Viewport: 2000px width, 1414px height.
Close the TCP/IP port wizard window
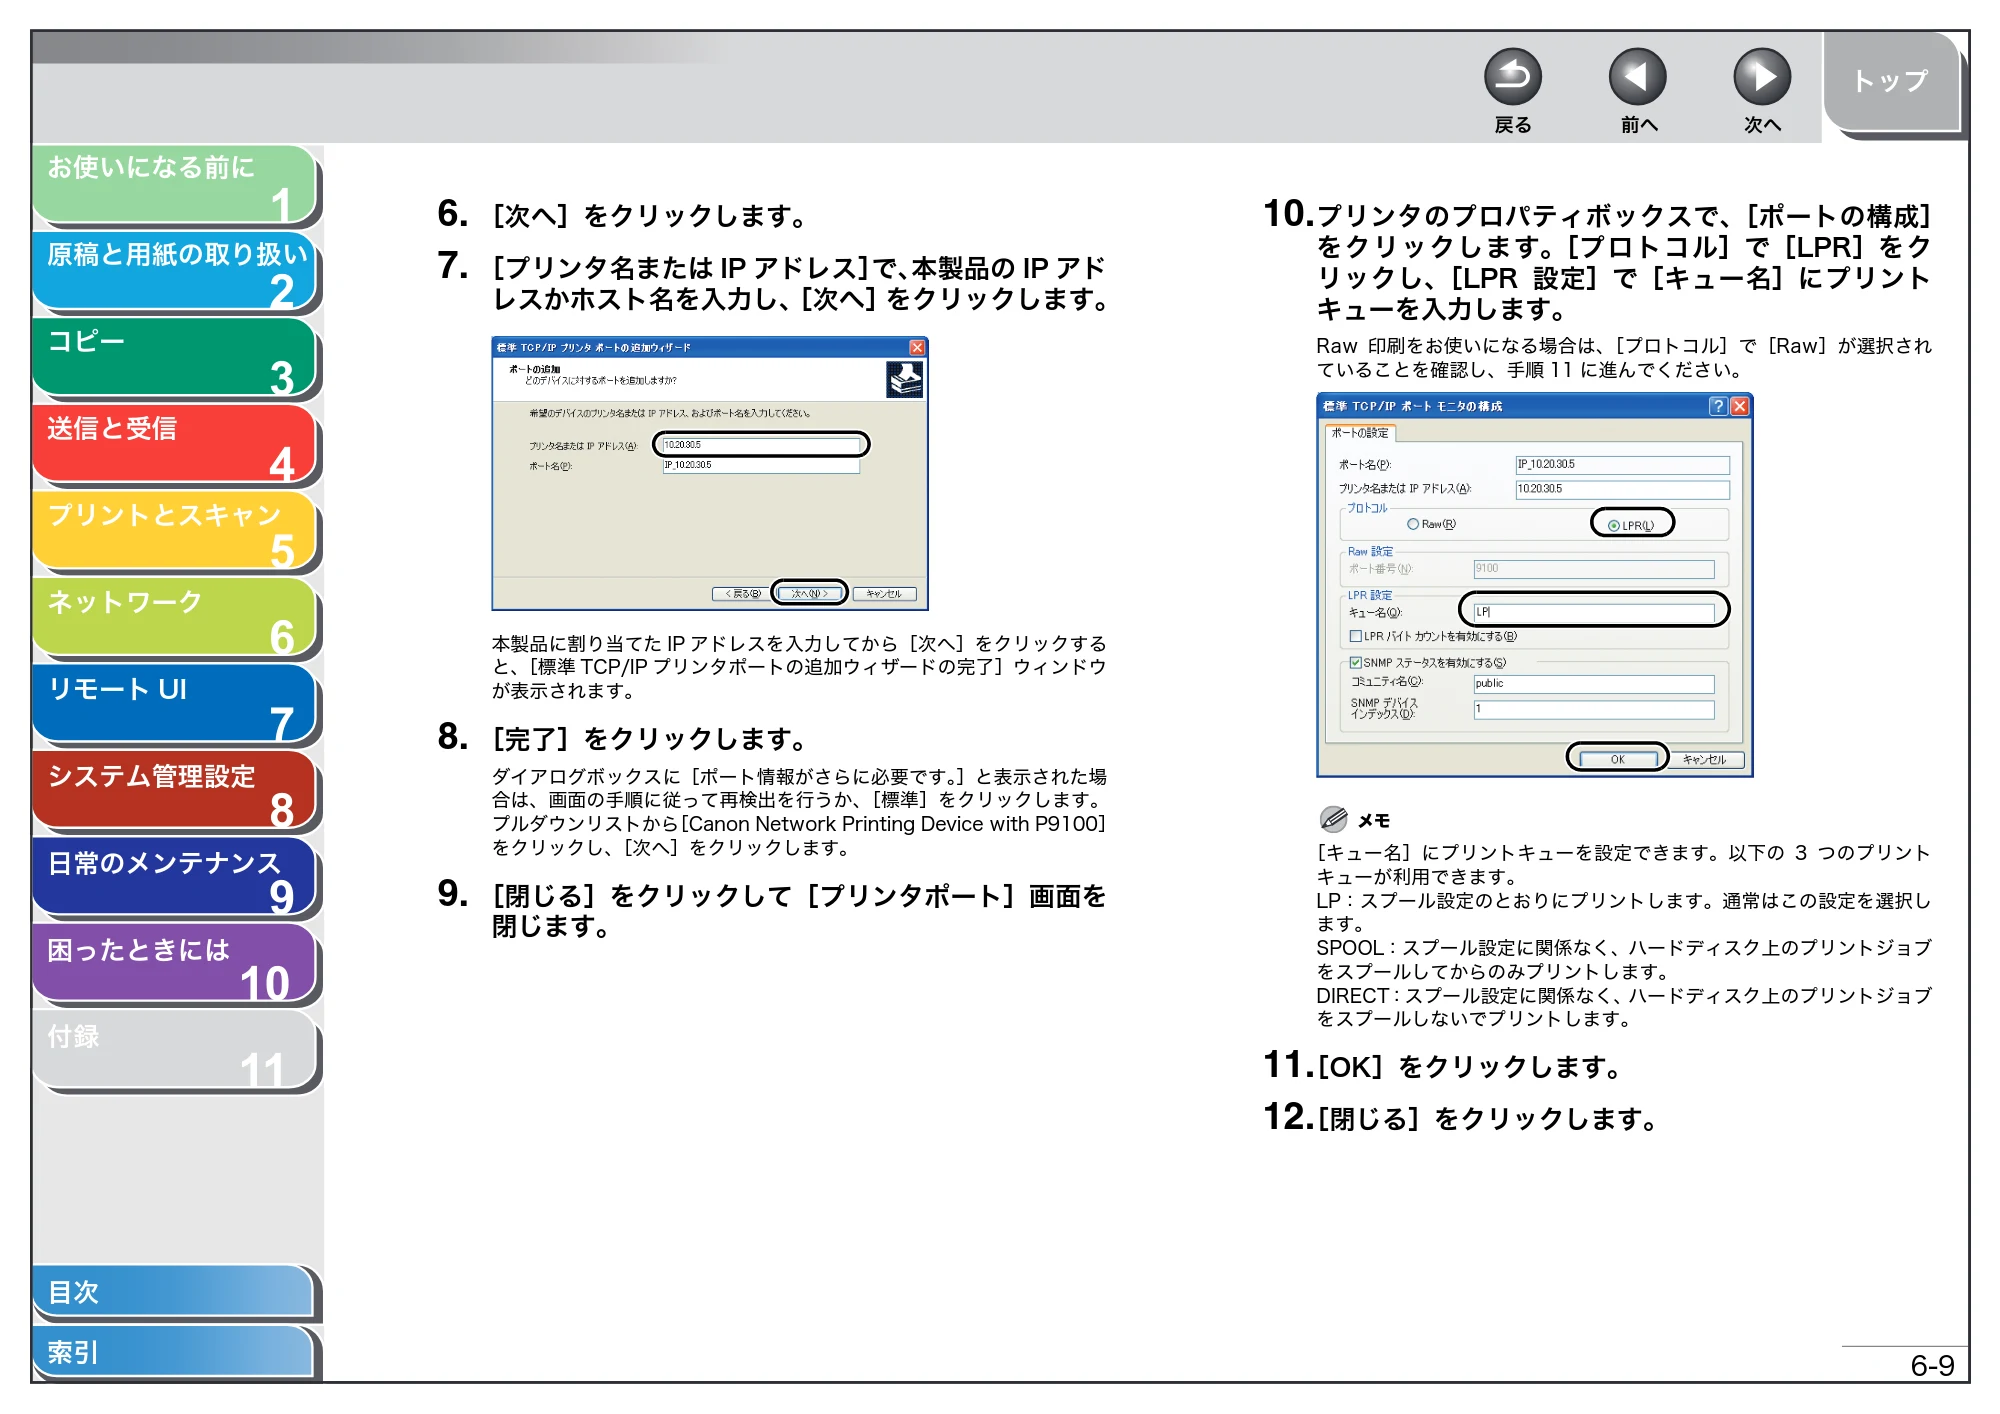pos(917,347)
